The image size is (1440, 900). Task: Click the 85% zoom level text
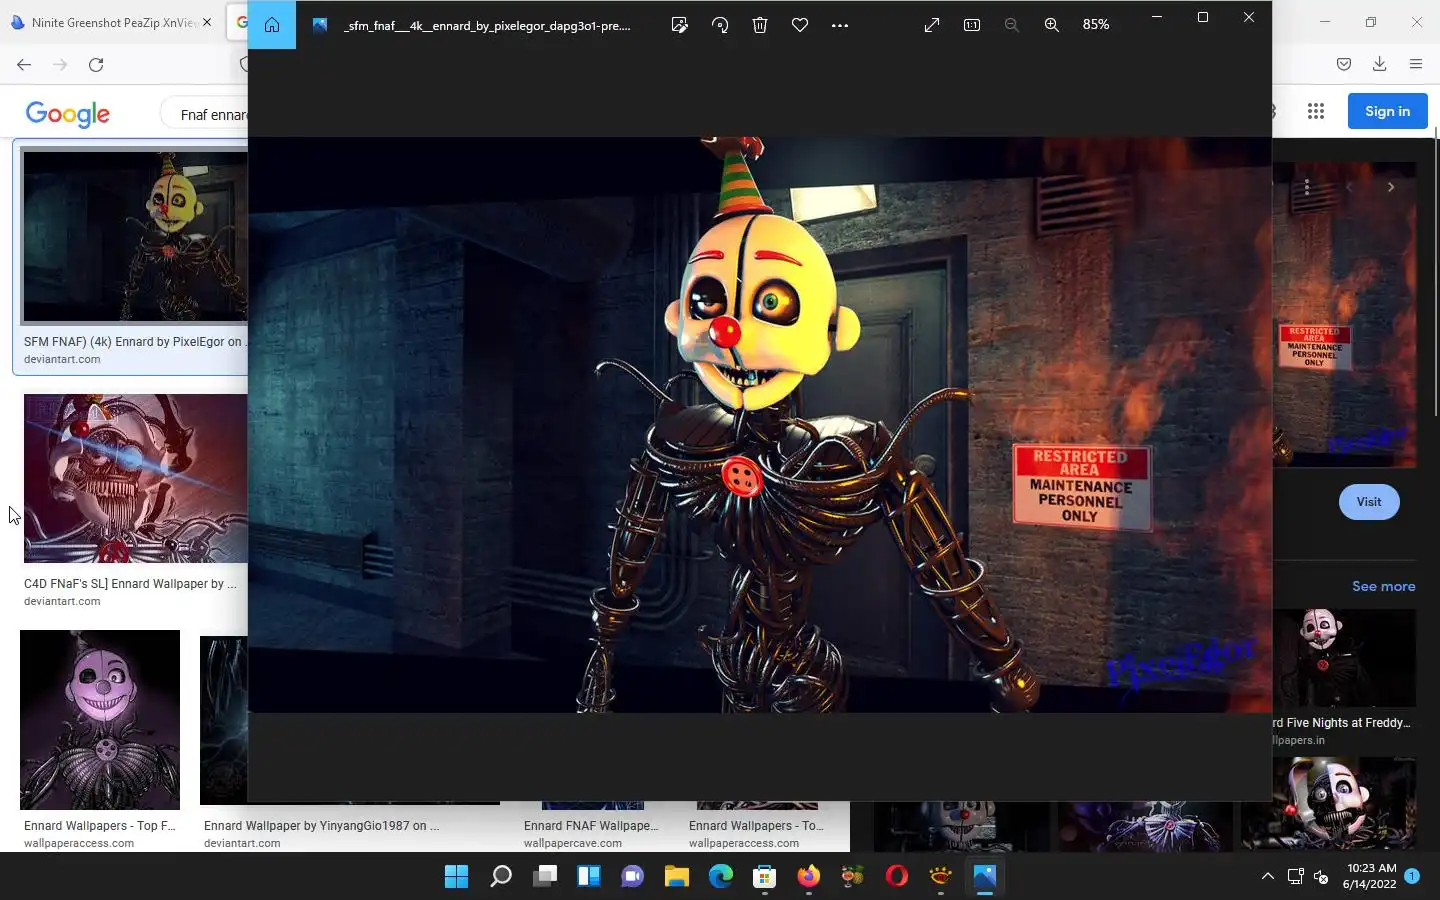1096,25
